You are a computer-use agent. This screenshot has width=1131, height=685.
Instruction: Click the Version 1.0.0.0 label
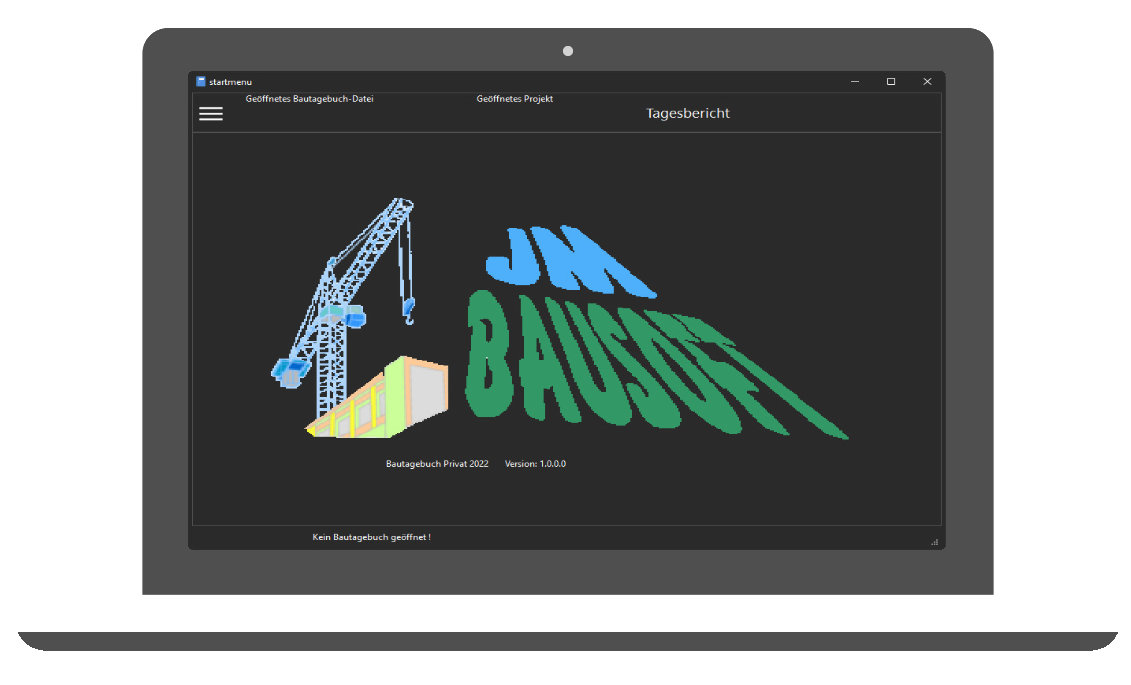point(535,464)
